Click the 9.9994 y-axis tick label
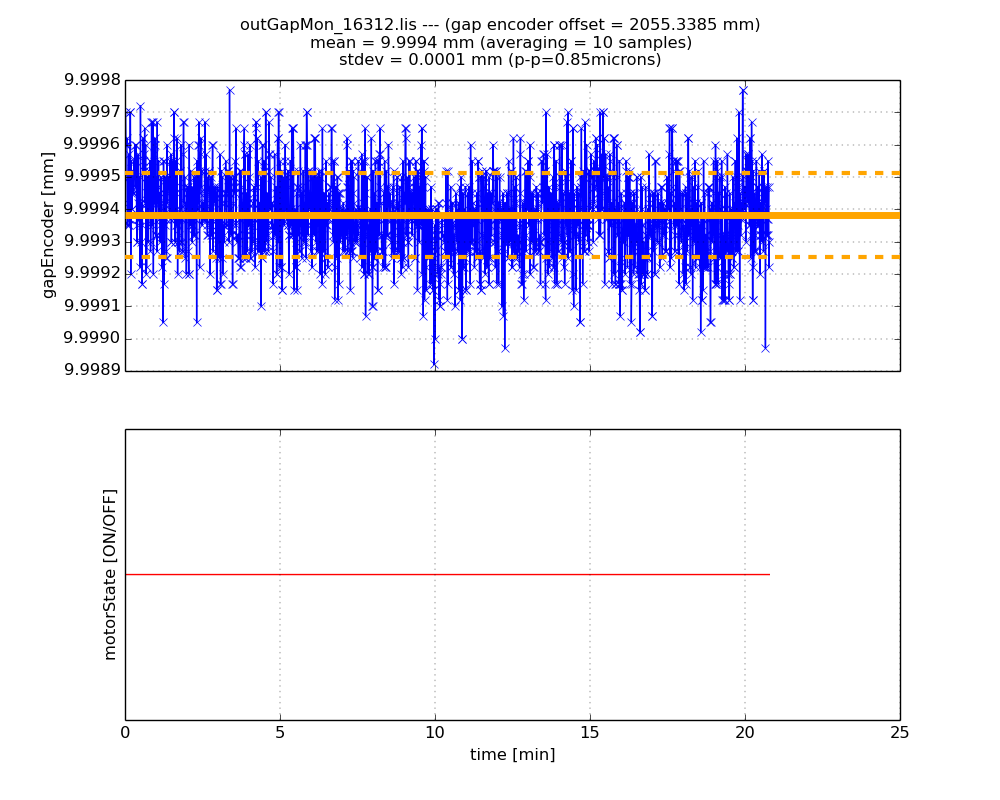The height and width of the screenshot is (800, 1000). [x=92, y=209]
